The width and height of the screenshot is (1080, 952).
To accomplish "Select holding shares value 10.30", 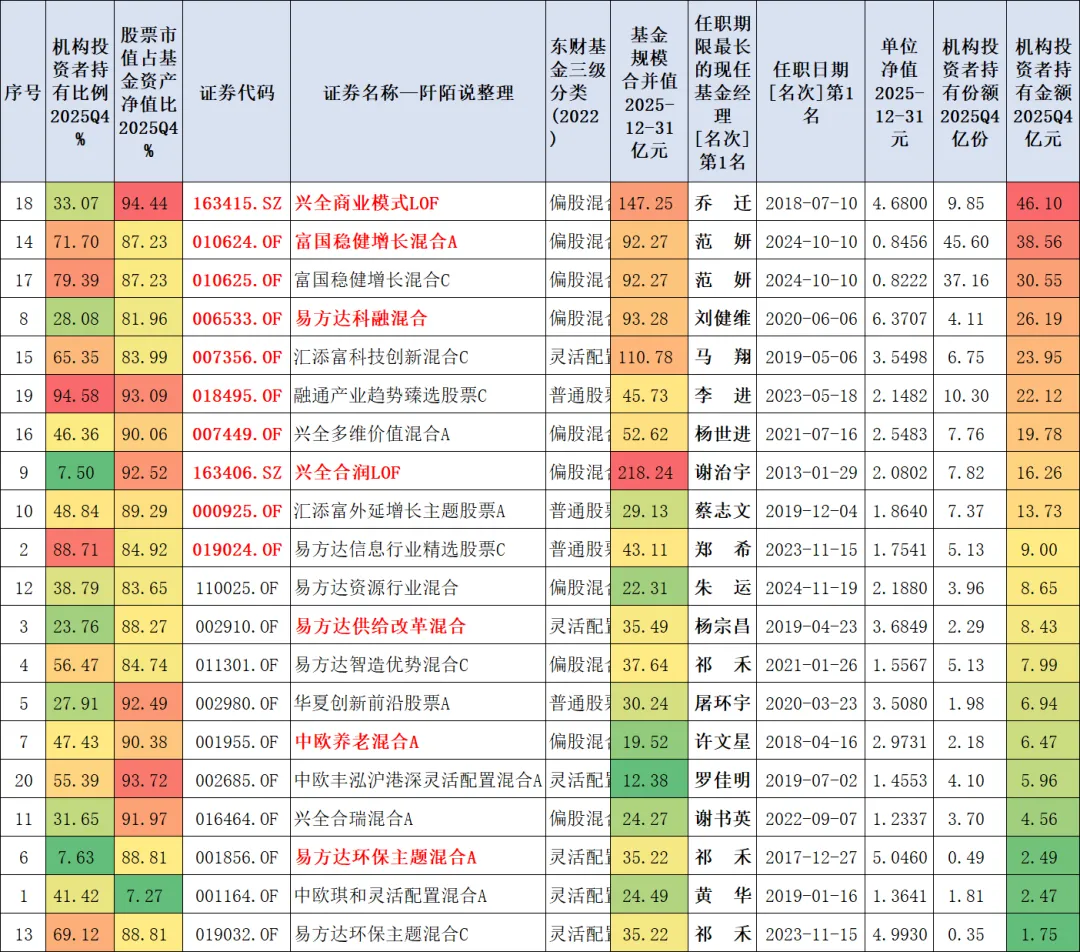I will tap(966, 396).
